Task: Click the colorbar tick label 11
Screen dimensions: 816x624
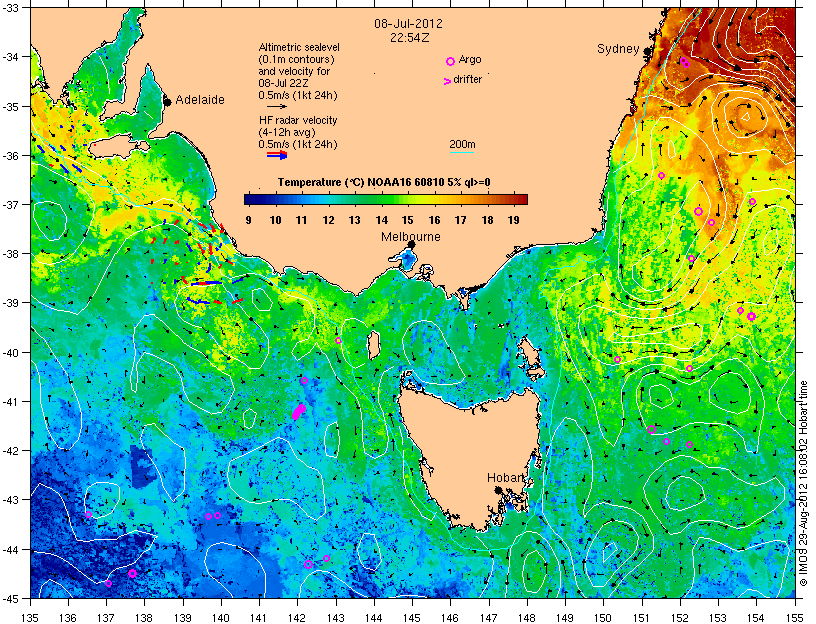Action: [x=301, y=220]
